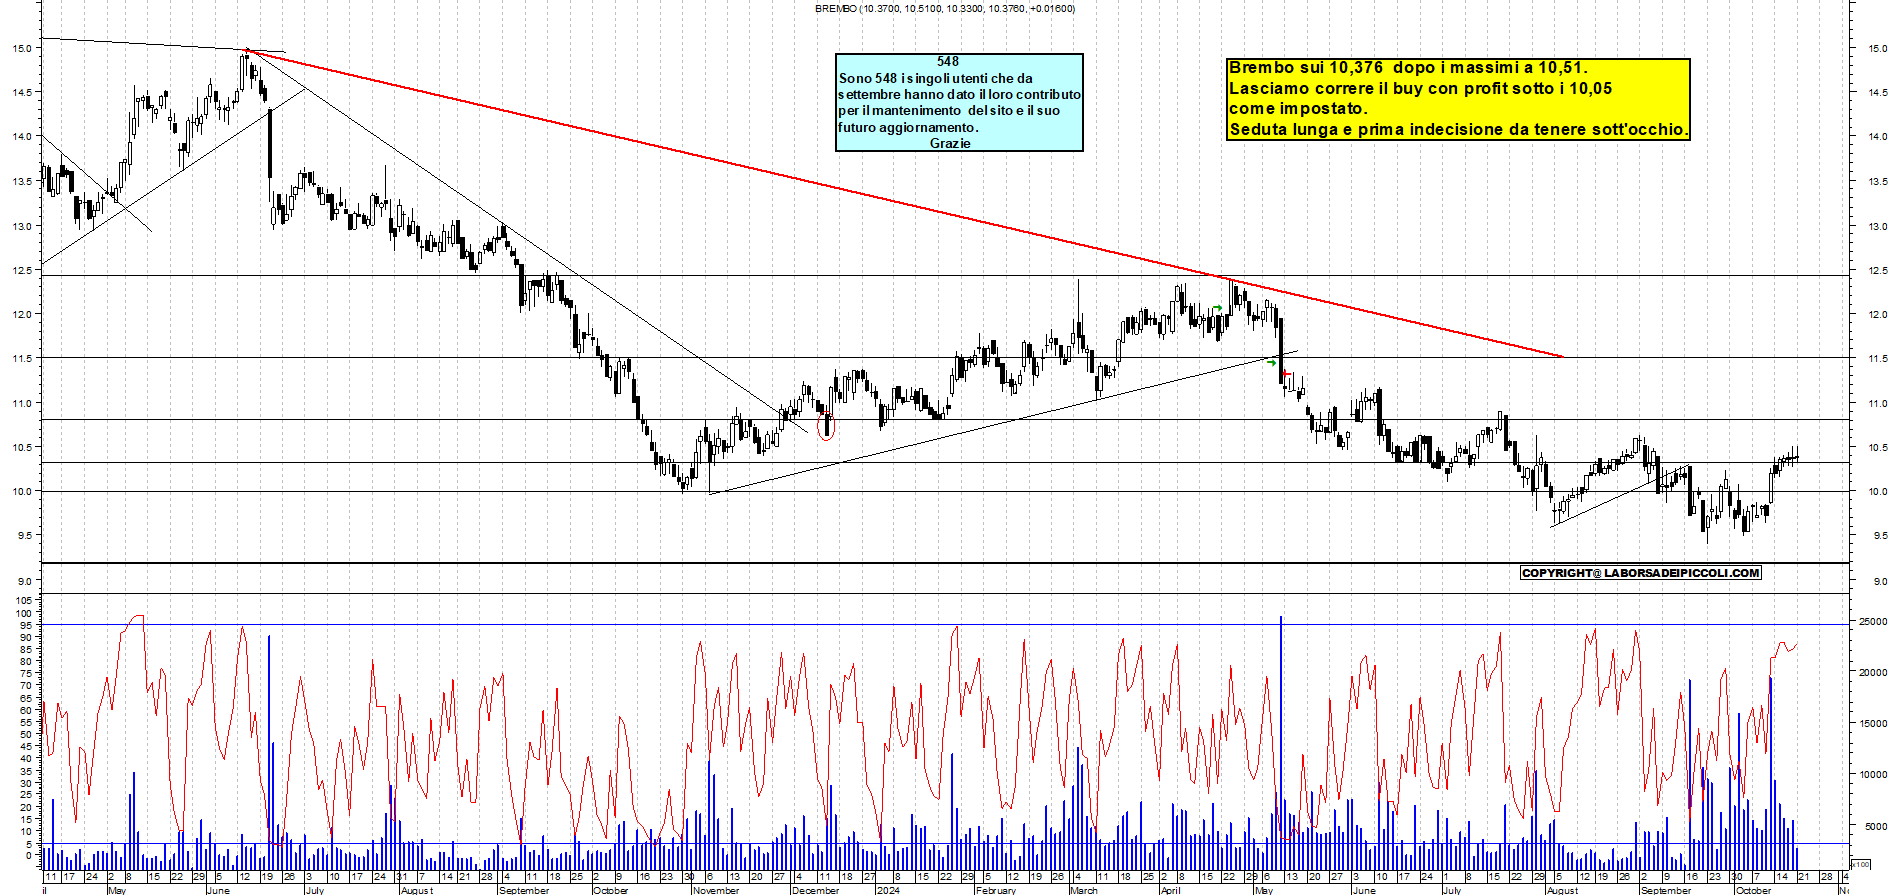Click the 55 oscillator scale label
The image size is (1890, 895).
(28, 722)
